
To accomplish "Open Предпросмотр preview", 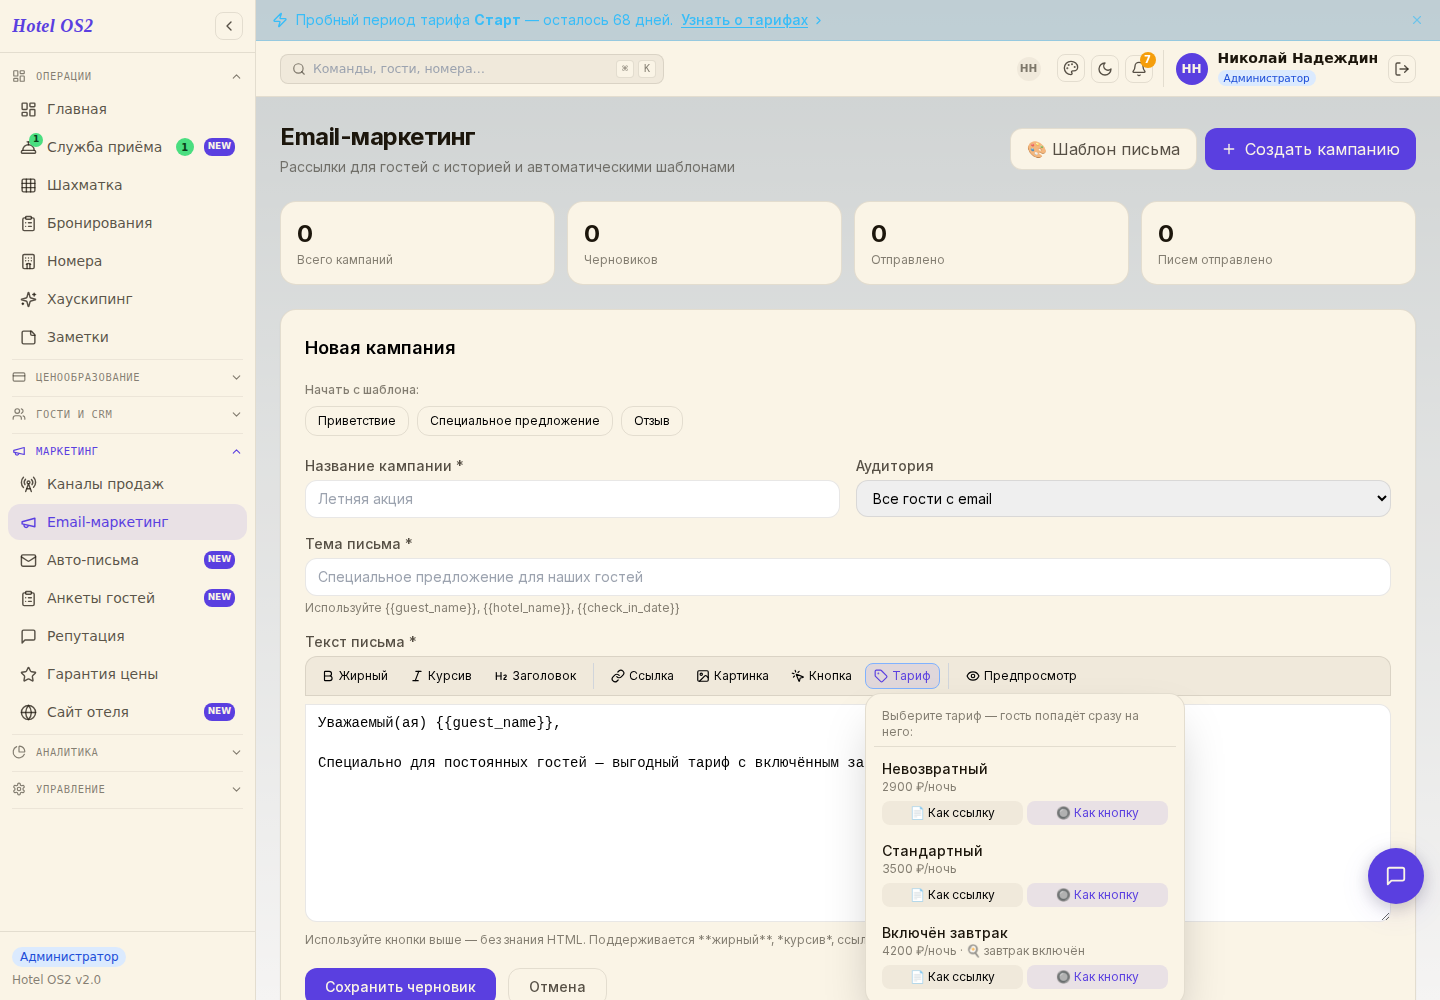I will point(1021,676).
